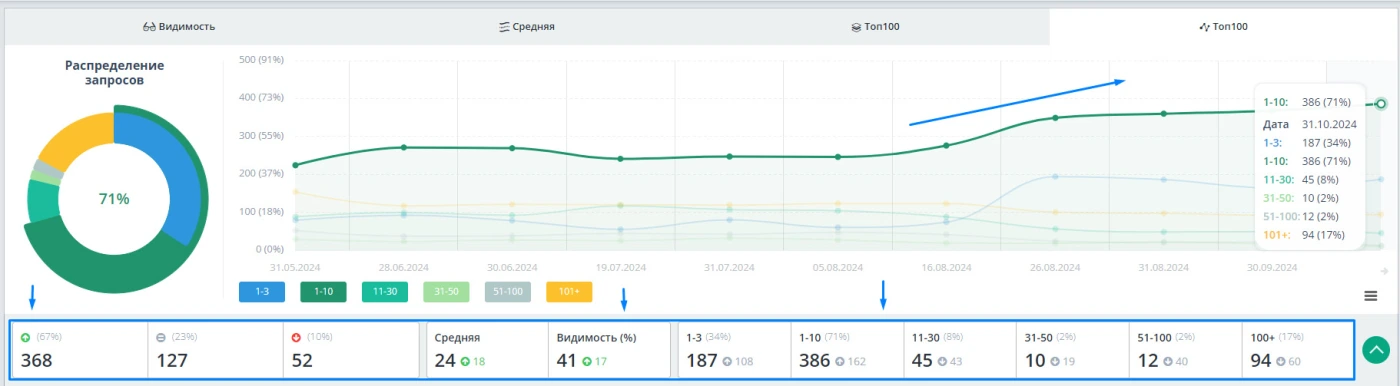Click the 11-30 stat card showing 45

point(960,350)
